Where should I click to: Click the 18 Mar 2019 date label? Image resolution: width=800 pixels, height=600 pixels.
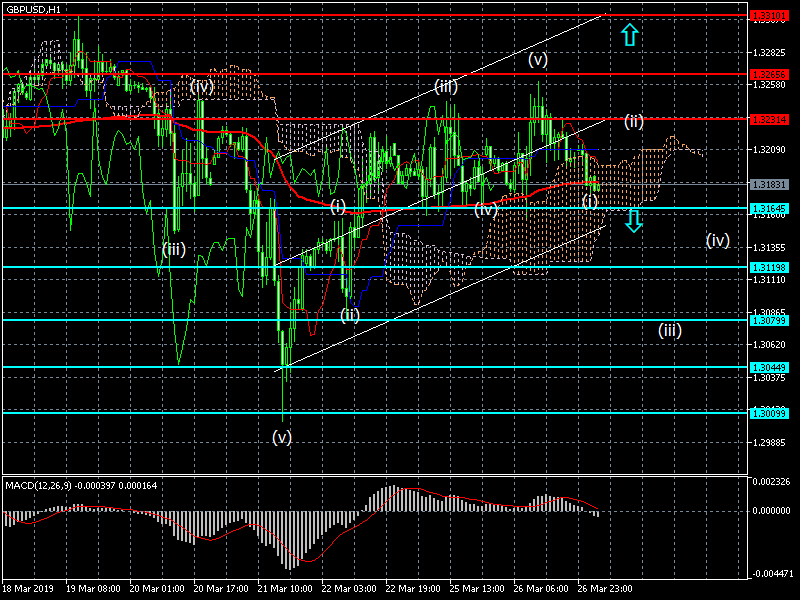[x=28, y=589]
